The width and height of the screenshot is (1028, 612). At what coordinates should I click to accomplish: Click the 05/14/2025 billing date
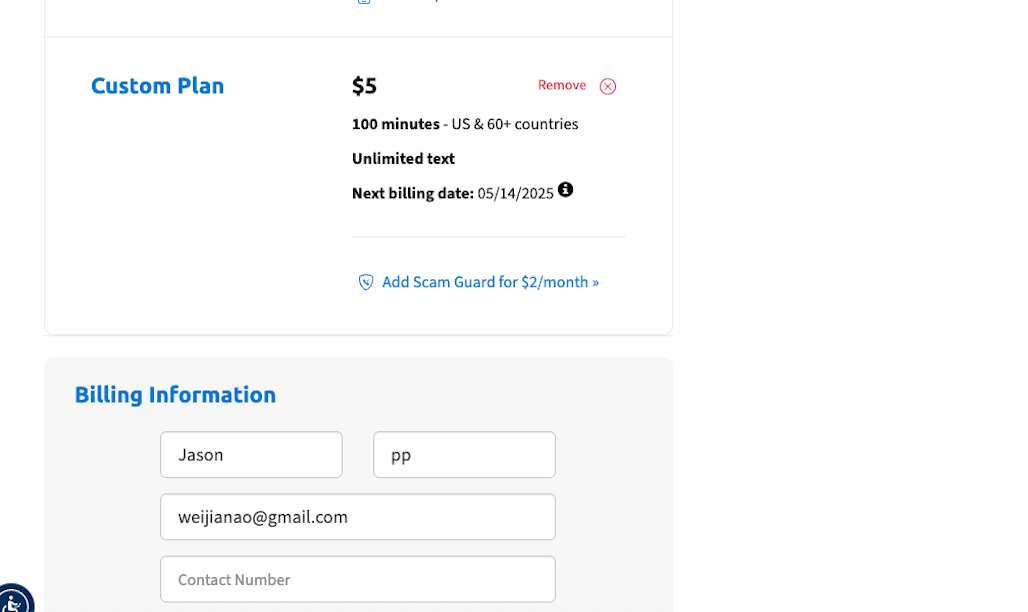pos(515,193)
